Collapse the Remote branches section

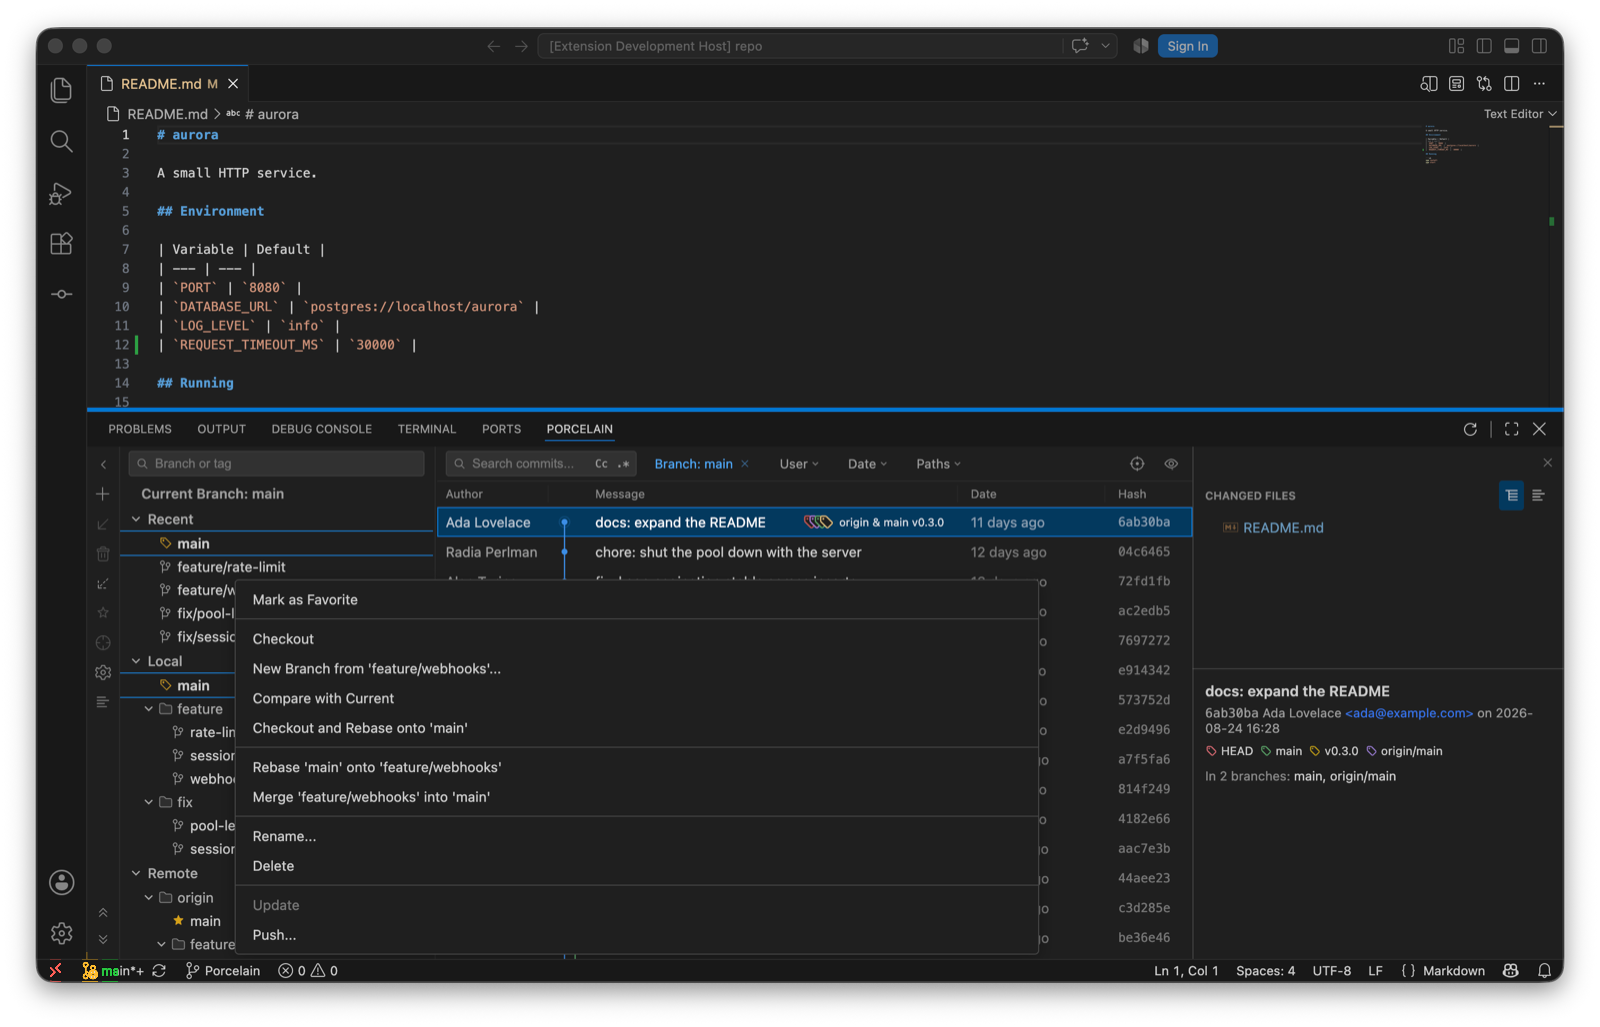pos(137,873)
